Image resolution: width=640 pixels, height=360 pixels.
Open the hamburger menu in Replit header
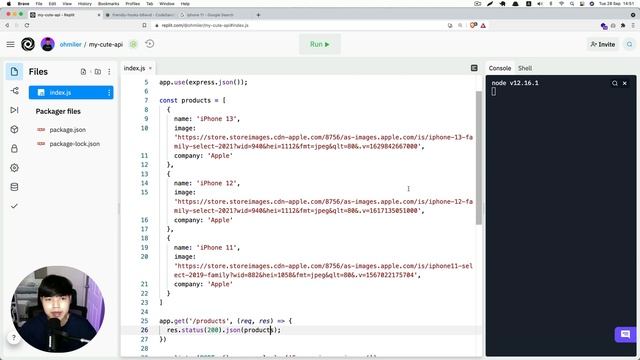11,44
